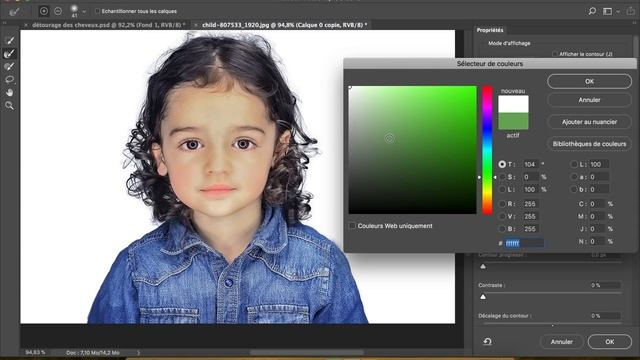Click the V value field 255
640x360 pixels.
click(x=531, y=216)
